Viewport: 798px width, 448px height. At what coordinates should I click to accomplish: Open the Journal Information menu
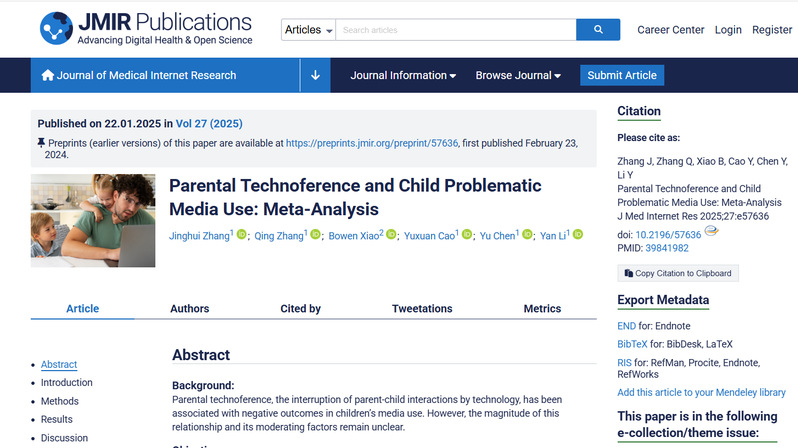point(402,75)
